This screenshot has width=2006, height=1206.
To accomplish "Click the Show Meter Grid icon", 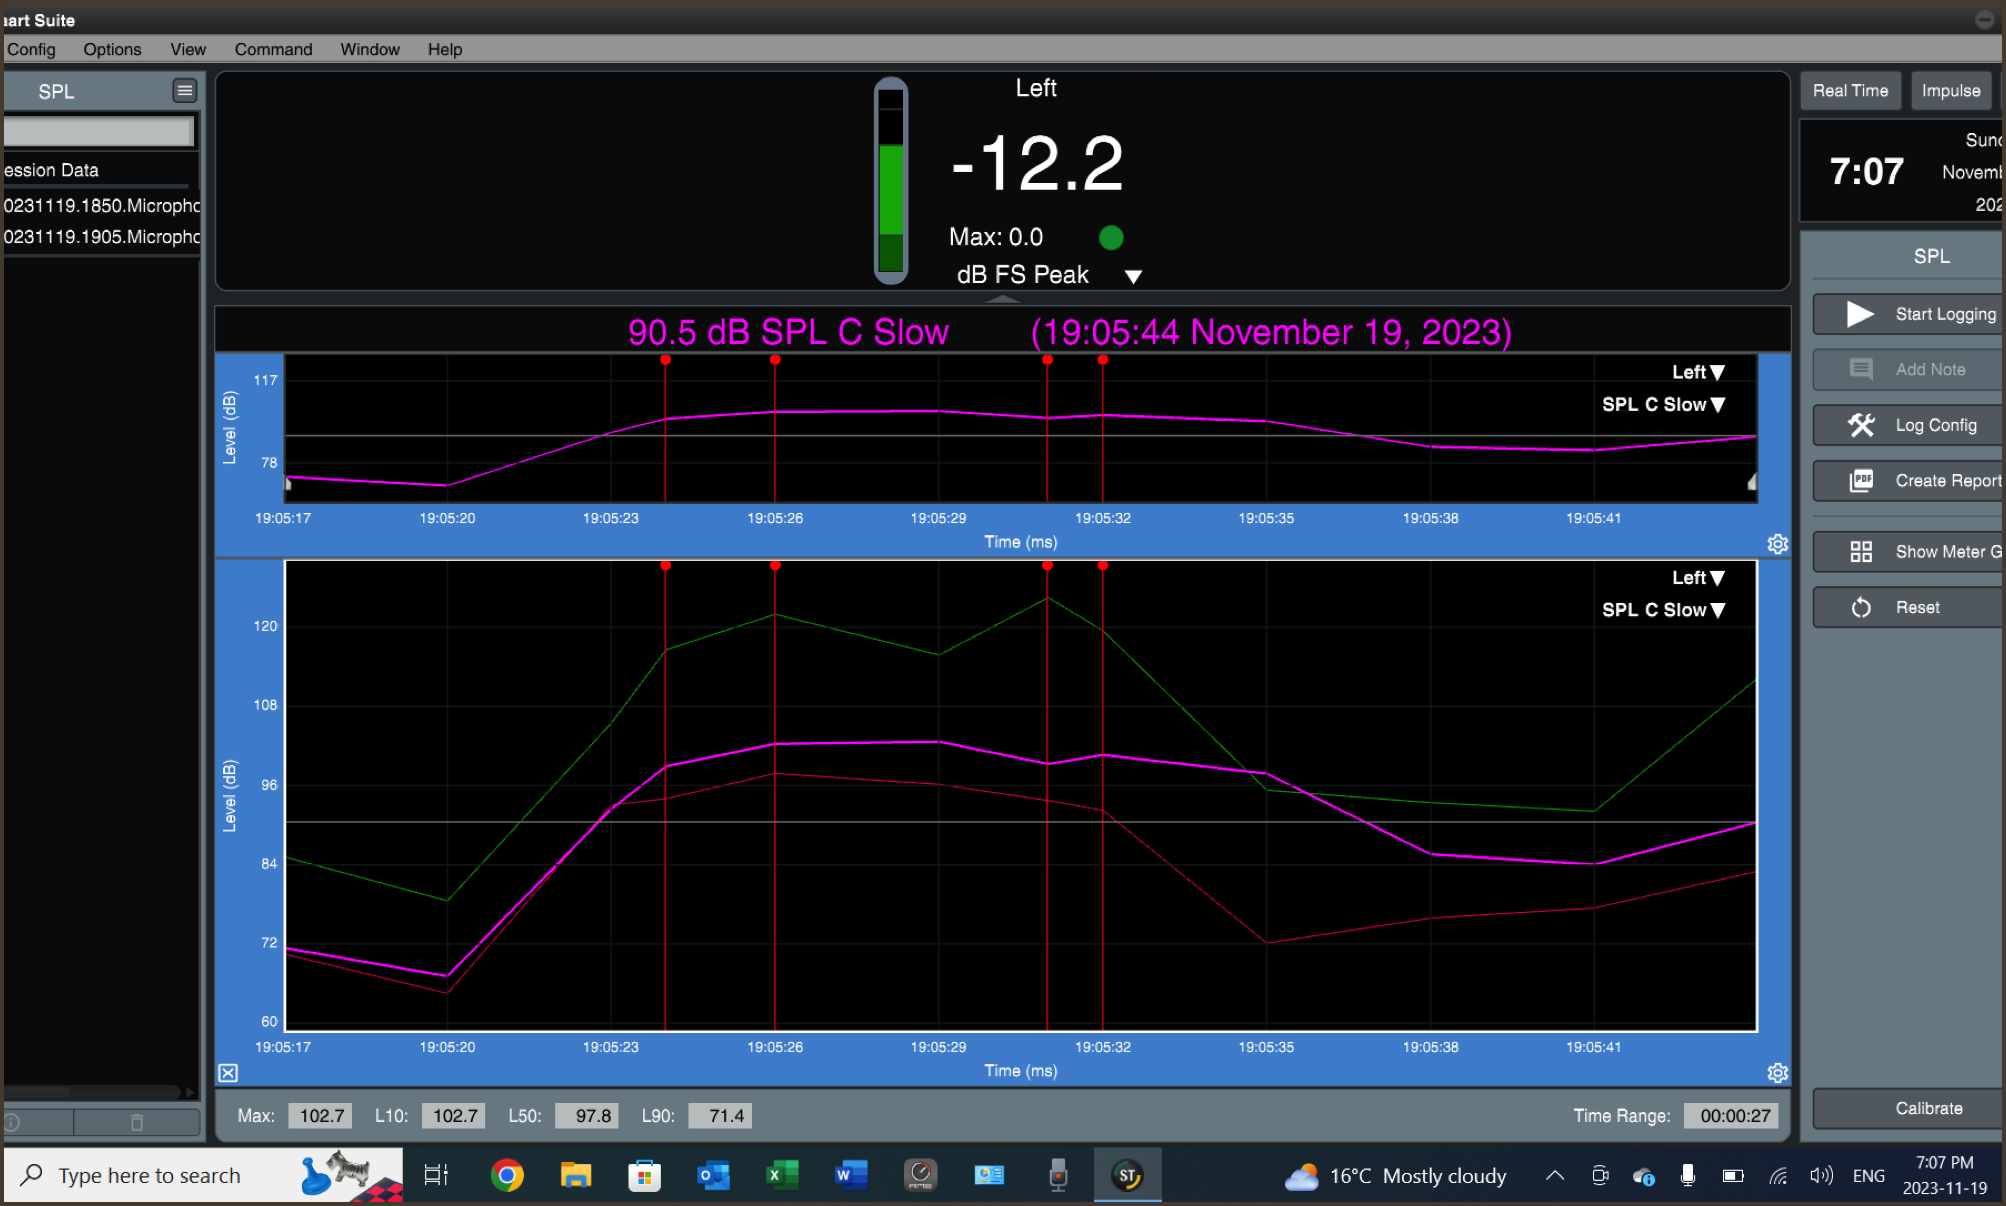I will (x=1860, y=552).
